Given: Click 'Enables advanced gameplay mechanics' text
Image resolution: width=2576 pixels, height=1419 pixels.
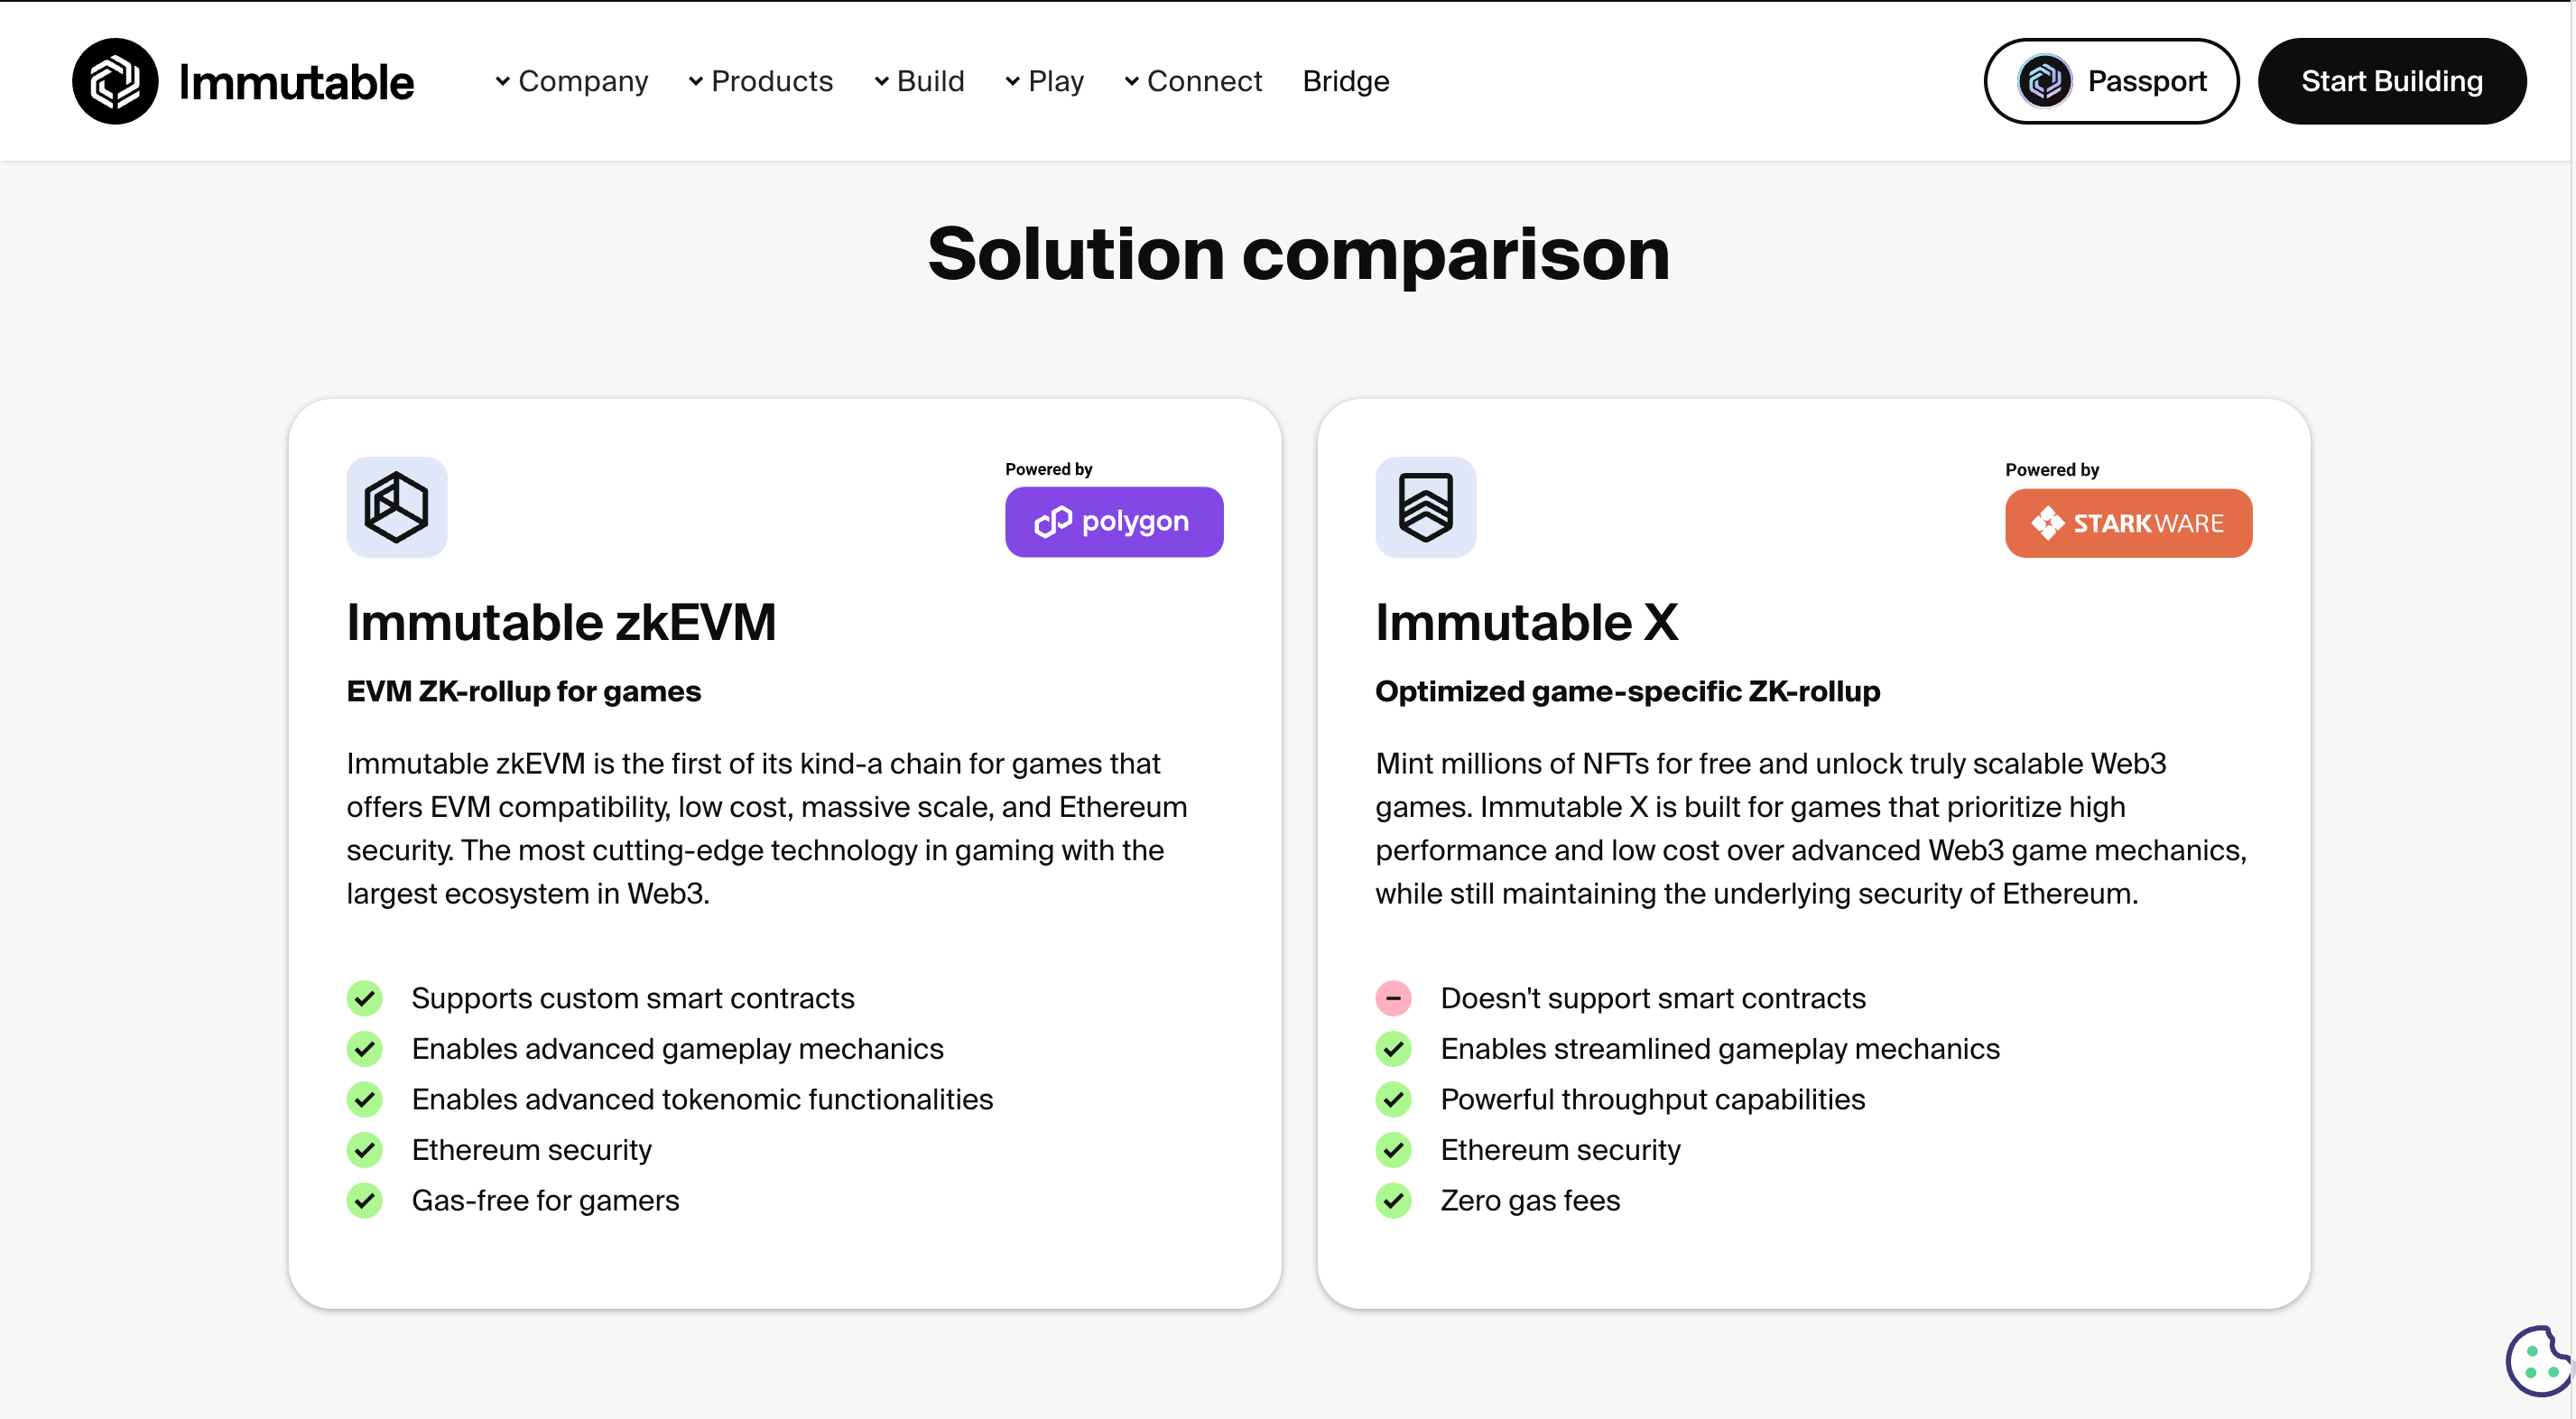Looking at the screenshot, I should (x=678, y=1049).
